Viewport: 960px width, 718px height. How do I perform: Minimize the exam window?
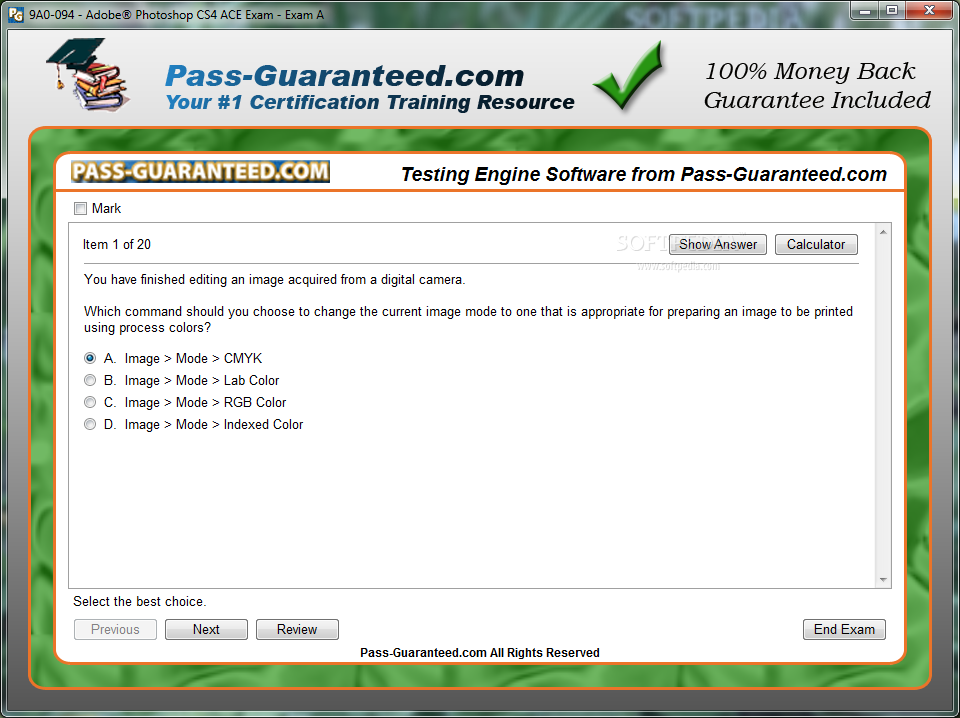click(x=865, y=10)
